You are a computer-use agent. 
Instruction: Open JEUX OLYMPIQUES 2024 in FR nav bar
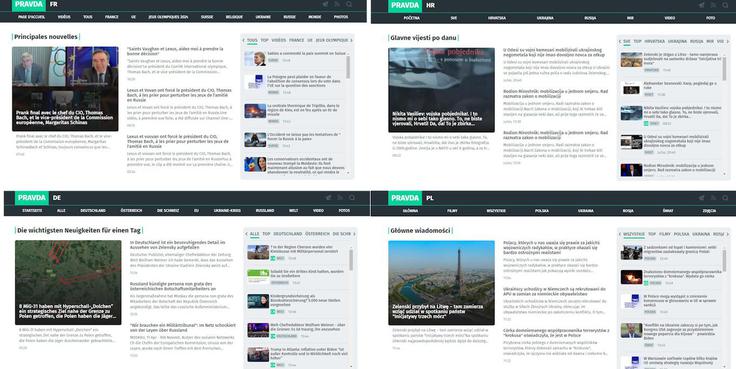pos(168,17)
